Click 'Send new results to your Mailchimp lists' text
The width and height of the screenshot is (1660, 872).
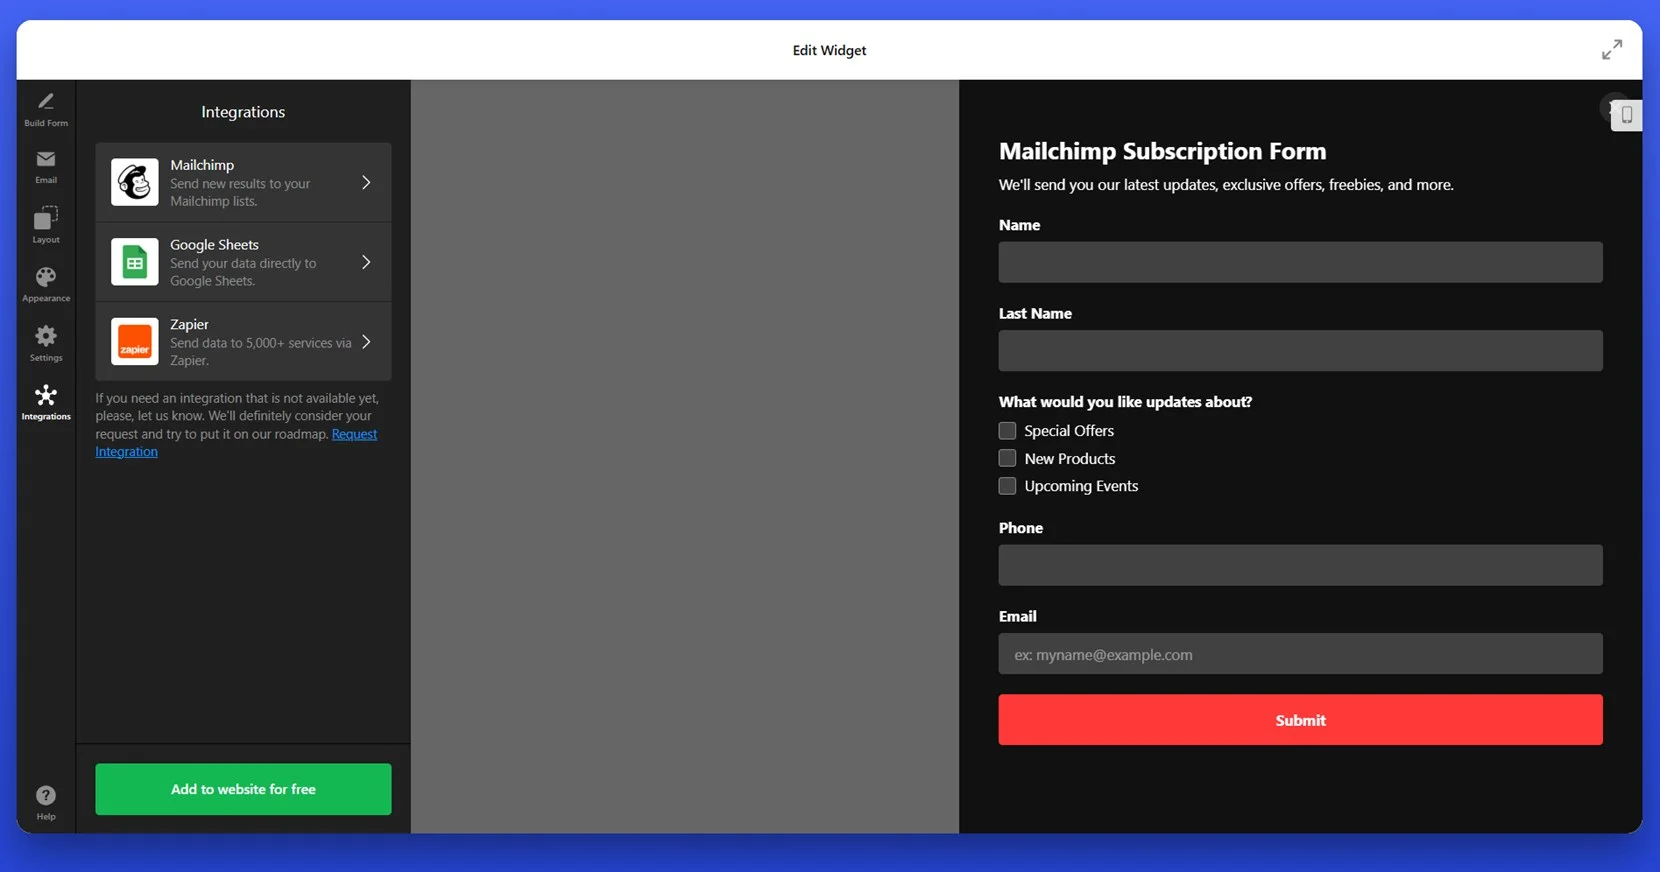[x=240, y=192]
